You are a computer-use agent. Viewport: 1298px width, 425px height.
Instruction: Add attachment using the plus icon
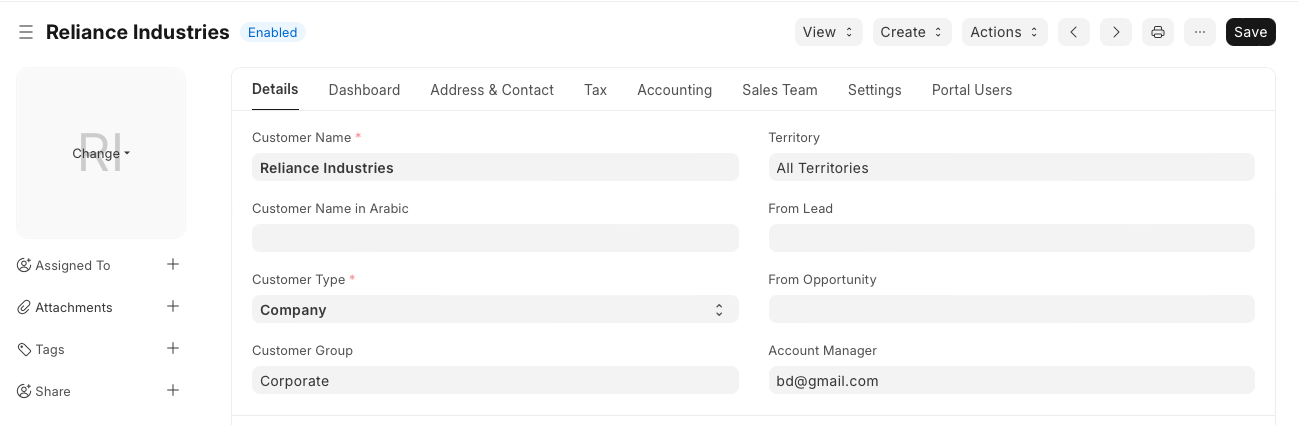click(x=173, y=307)
